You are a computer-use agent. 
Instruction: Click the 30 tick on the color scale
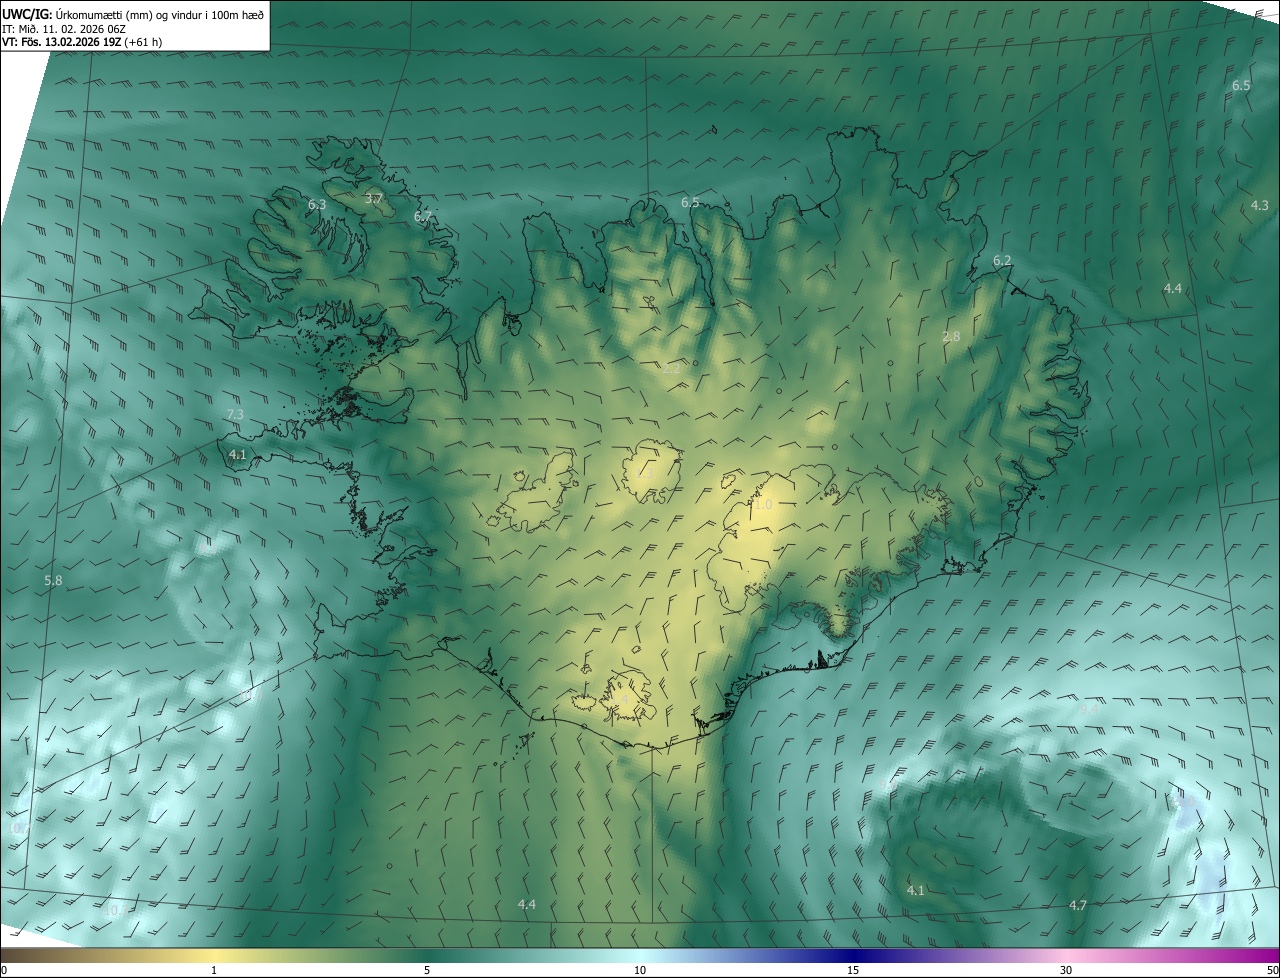click(x=1066, y=970)
